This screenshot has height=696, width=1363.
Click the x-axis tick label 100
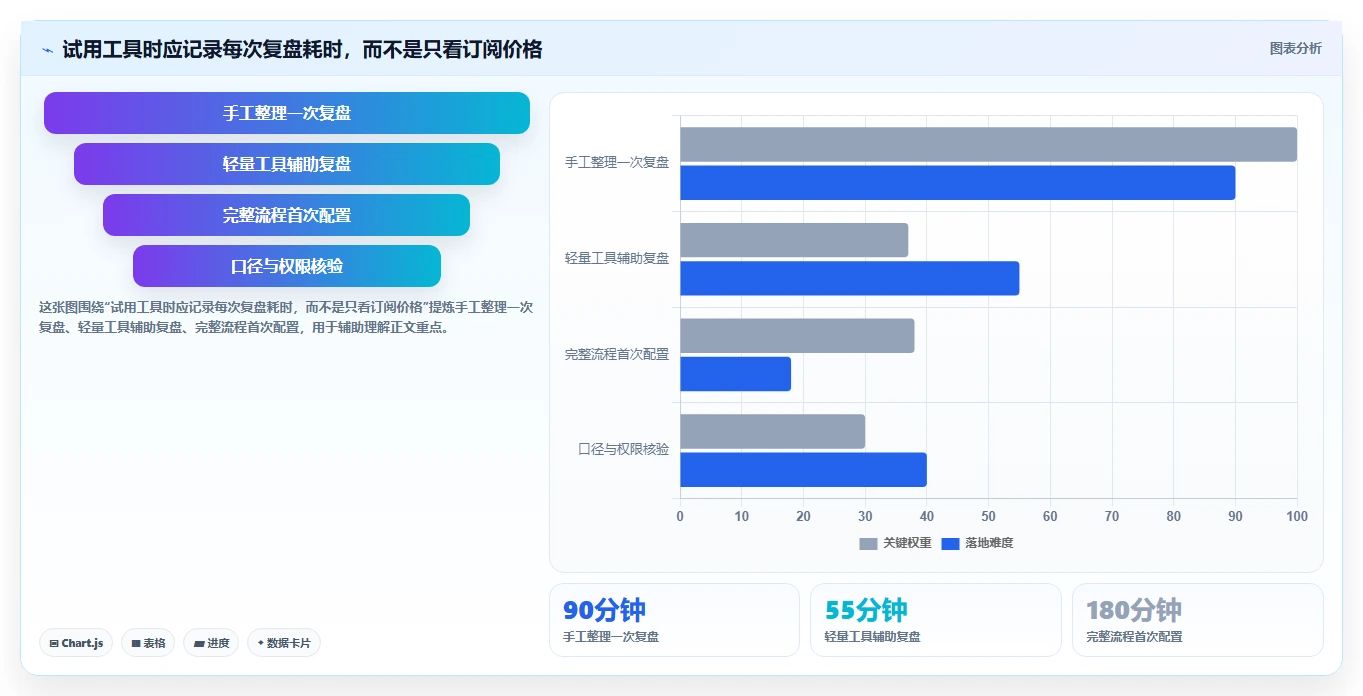pos(1297,516)
